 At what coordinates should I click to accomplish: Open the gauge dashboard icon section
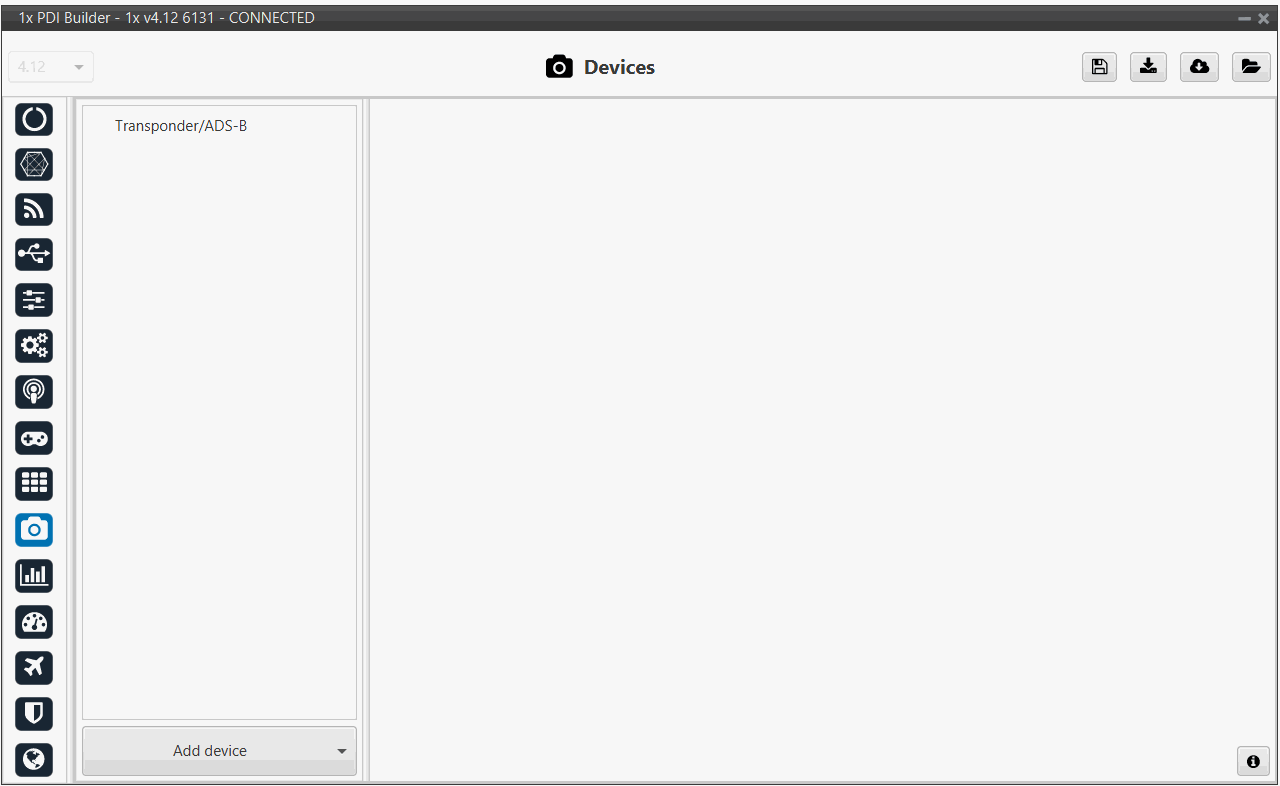pyautogui.click(x=34, y=622)
